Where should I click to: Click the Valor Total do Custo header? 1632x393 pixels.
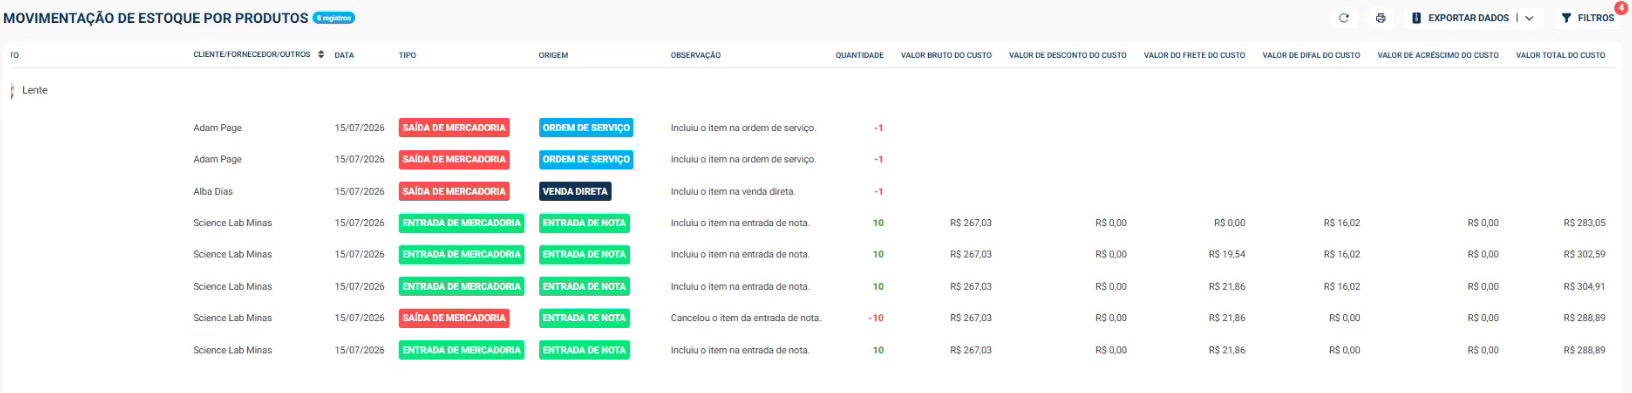(x=1560, y=55)
